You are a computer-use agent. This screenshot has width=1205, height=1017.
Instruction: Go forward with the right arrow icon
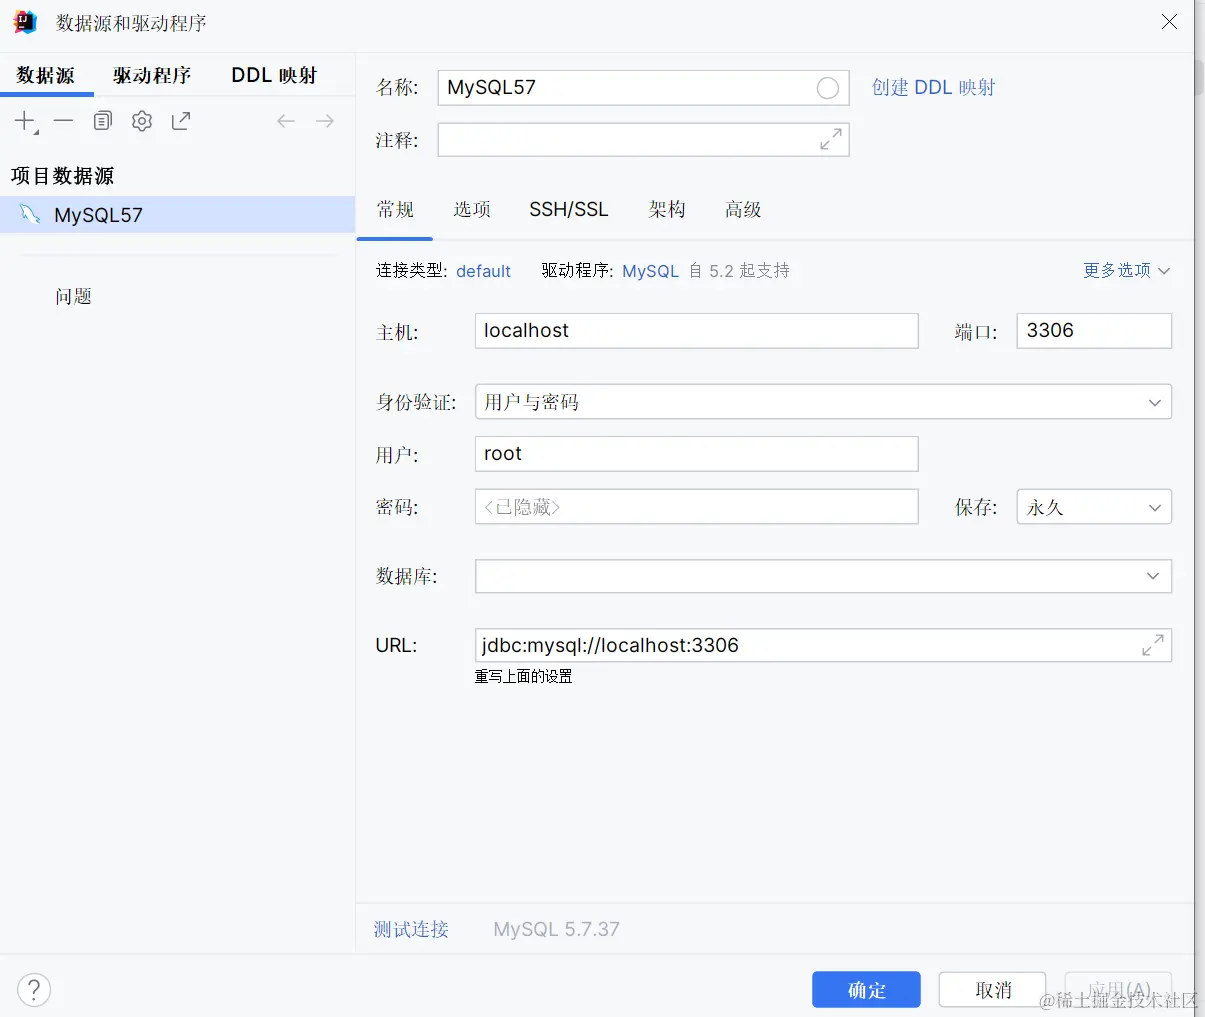pos(325,121)
